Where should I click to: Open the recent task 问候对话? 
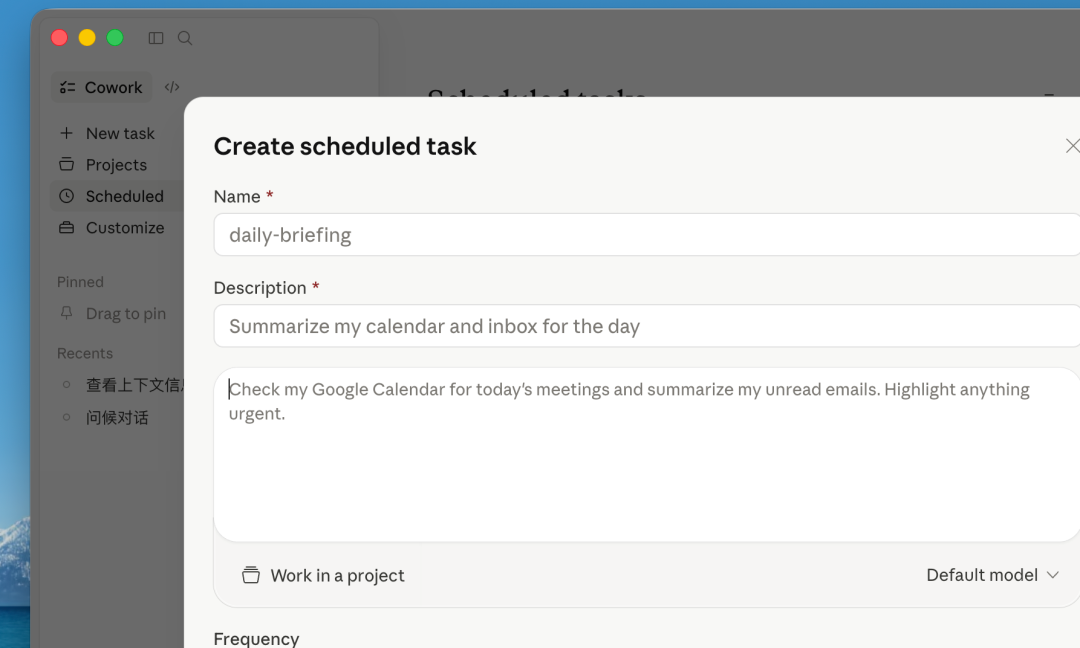pyautogui.click(x=117, y=417)
